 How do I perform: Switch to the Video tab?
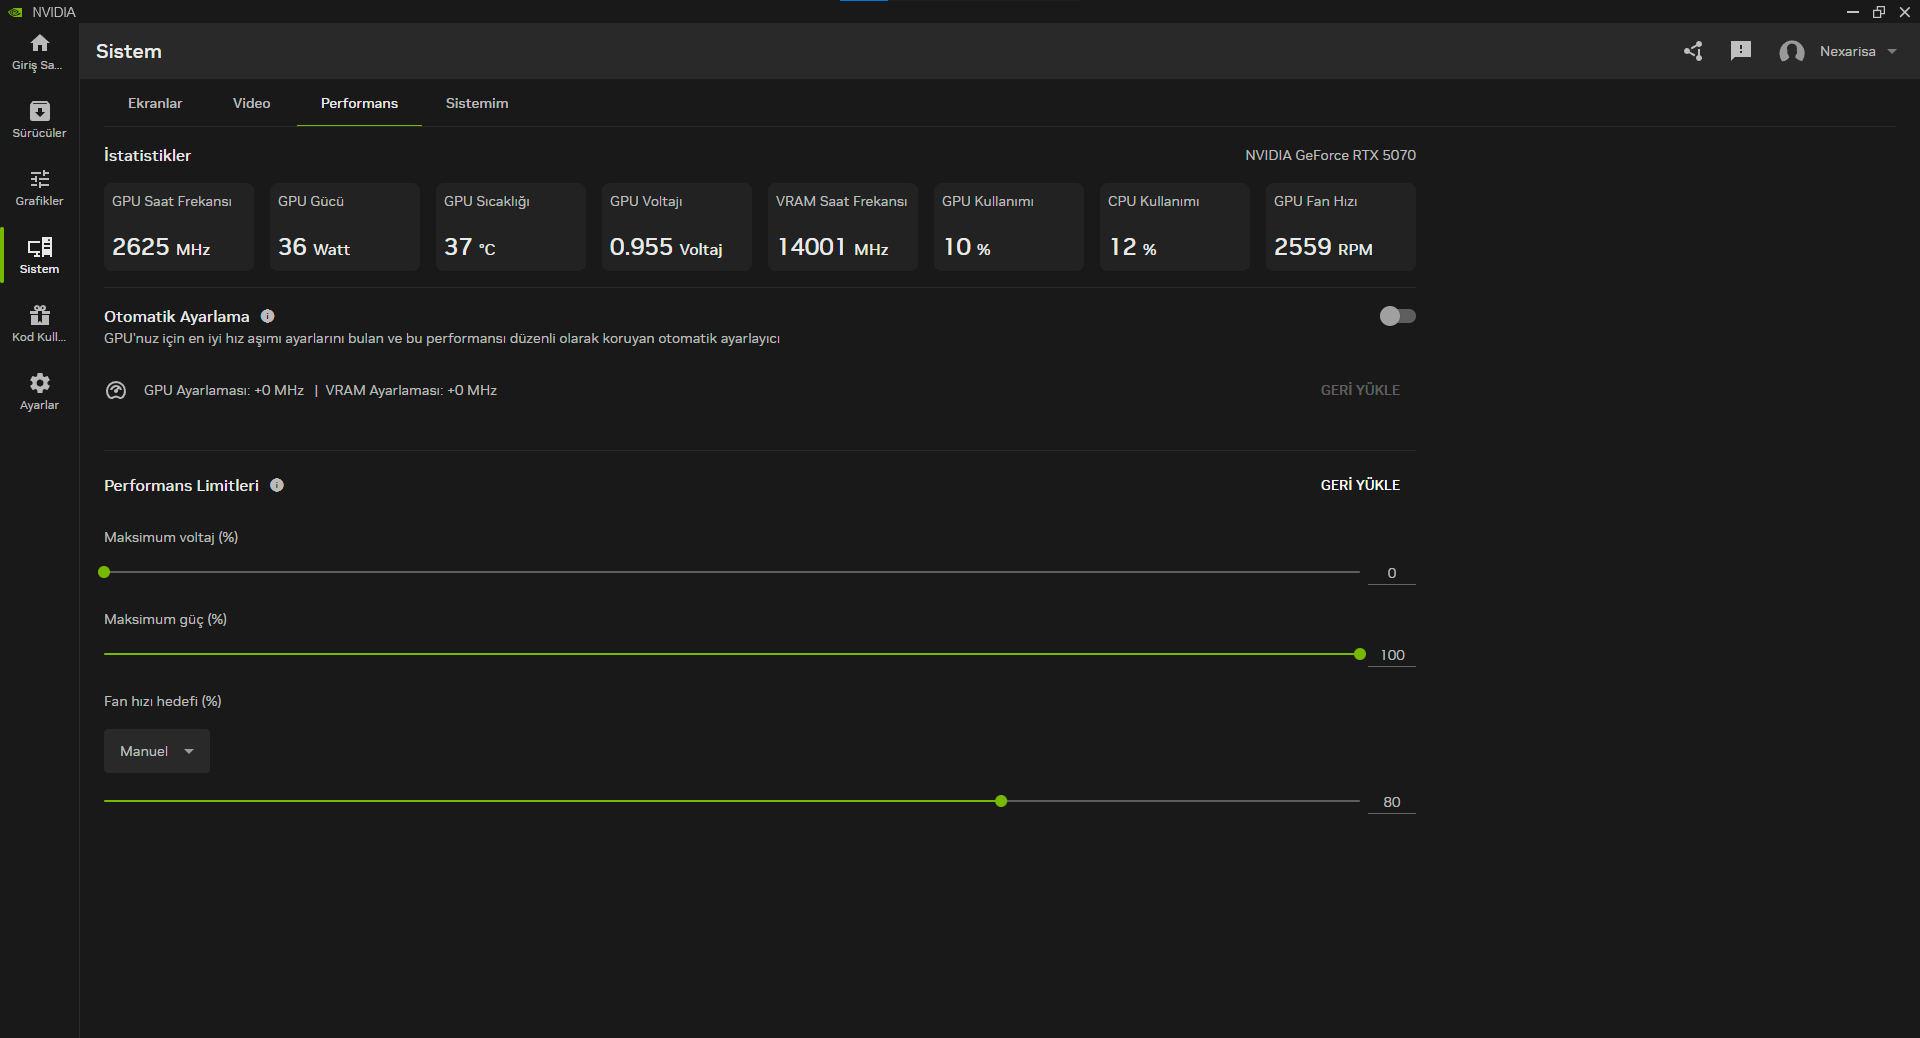pos(252,103)
